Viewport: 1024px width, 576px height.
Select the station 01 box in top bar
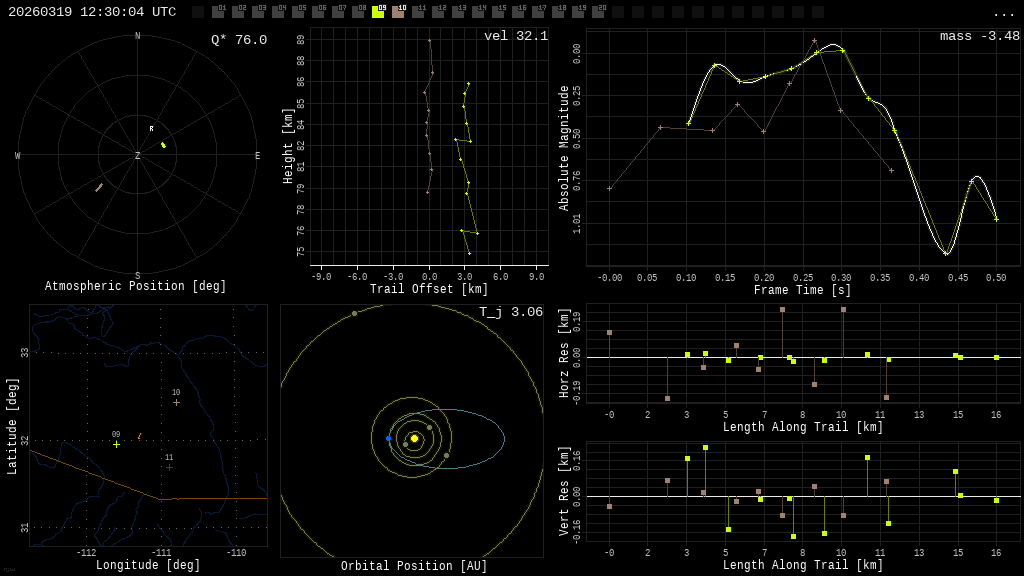(x=218, y=12)
